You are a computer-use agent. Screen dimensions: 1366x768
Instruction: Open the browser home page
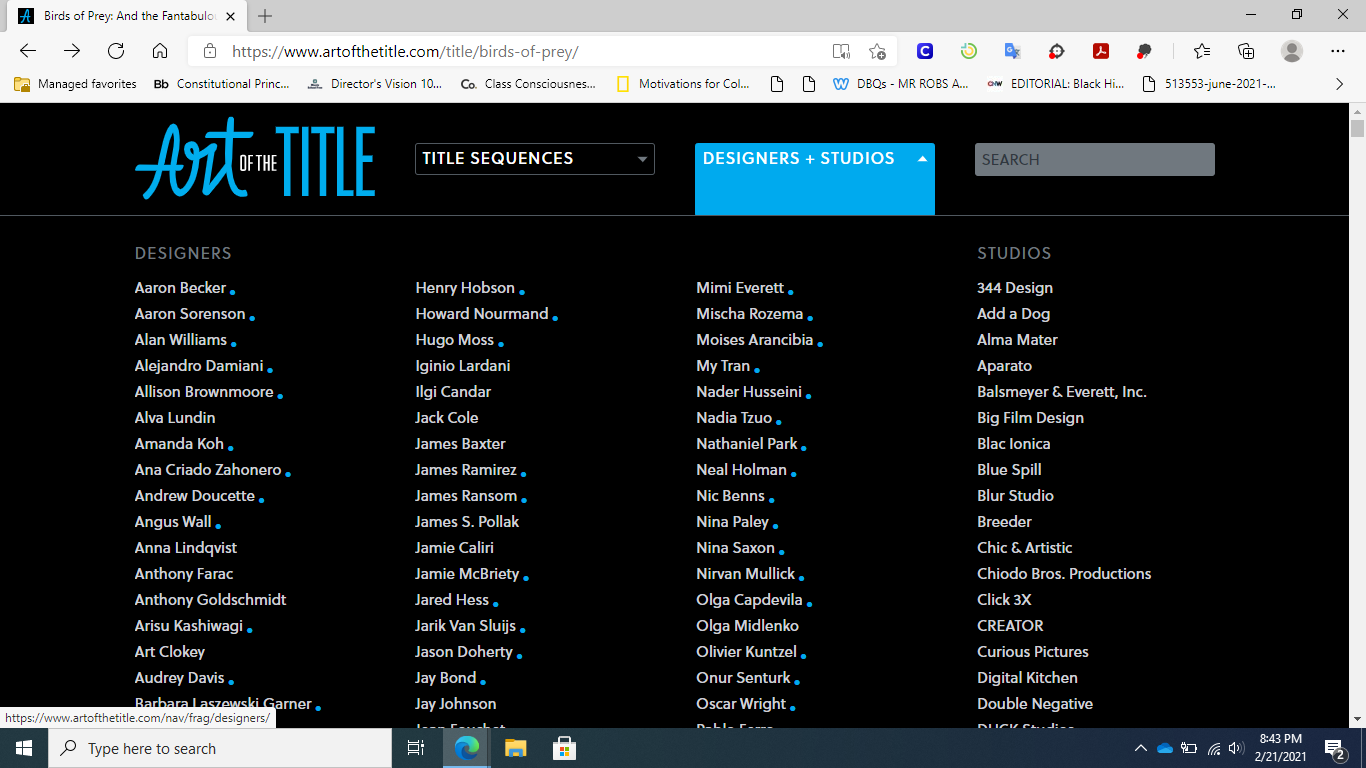[160, 51]
